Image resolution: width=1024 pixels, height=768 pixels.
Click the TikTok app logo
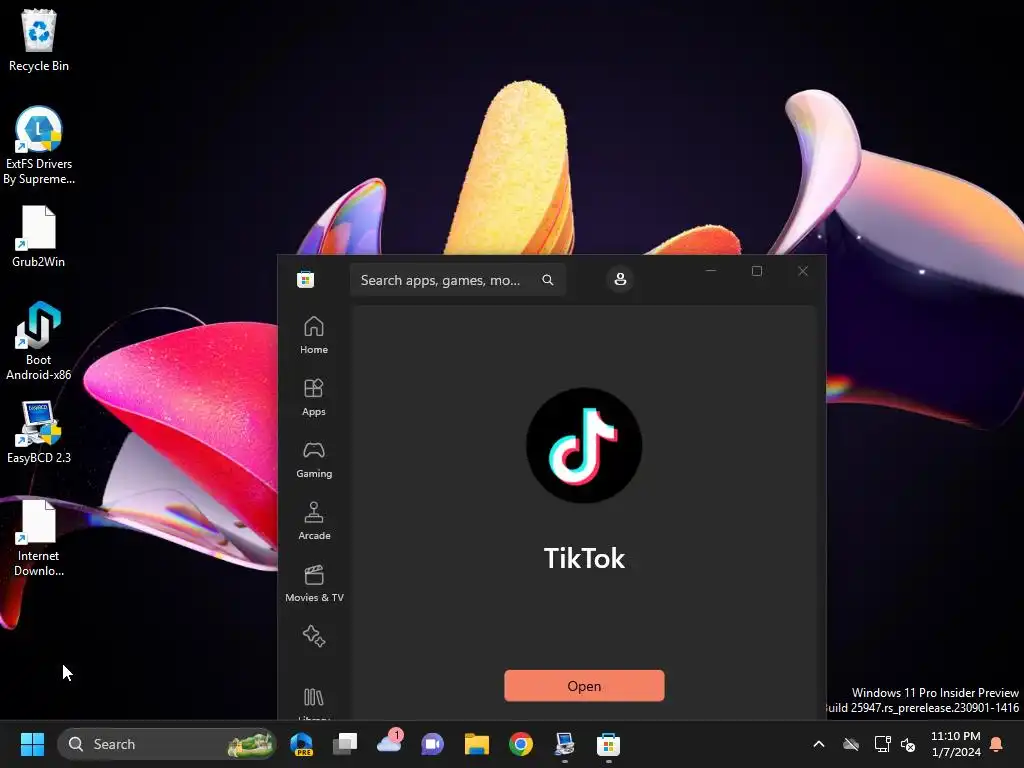click(x=584, y=445)
